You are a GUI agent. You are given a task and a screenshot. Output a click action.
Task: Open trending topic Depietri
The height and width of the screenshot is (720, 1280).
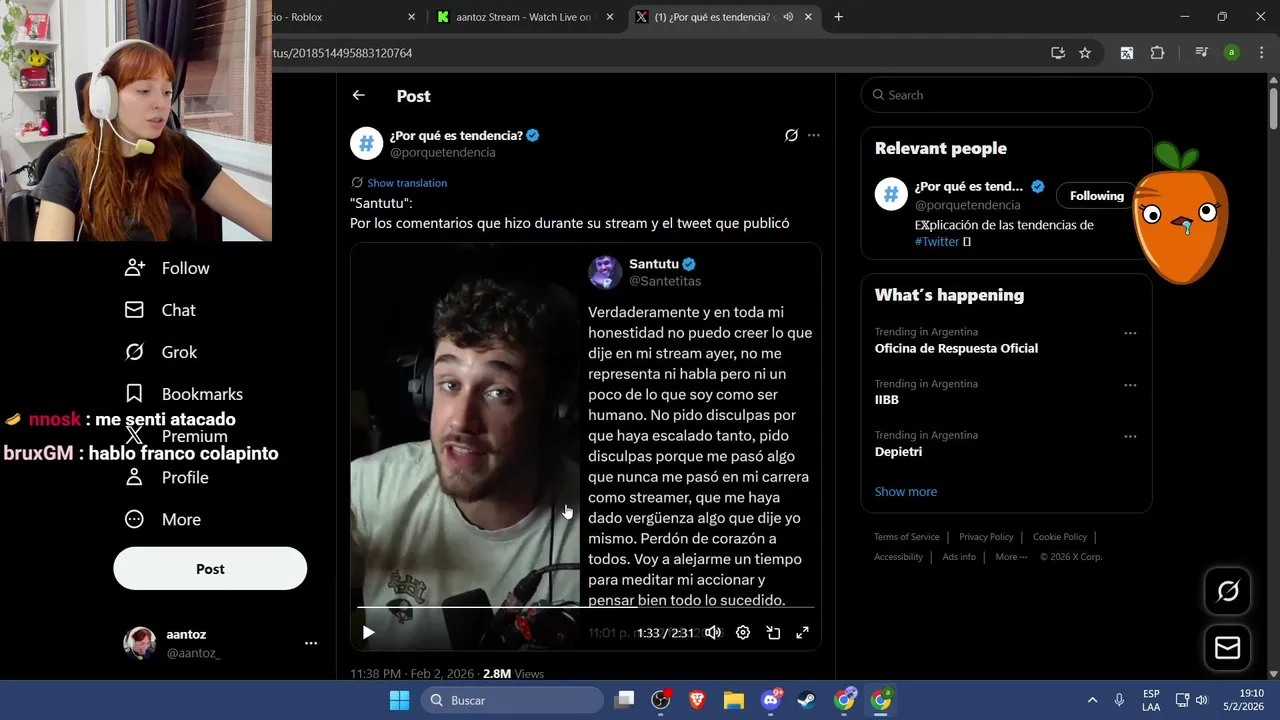tap(898, 452)
